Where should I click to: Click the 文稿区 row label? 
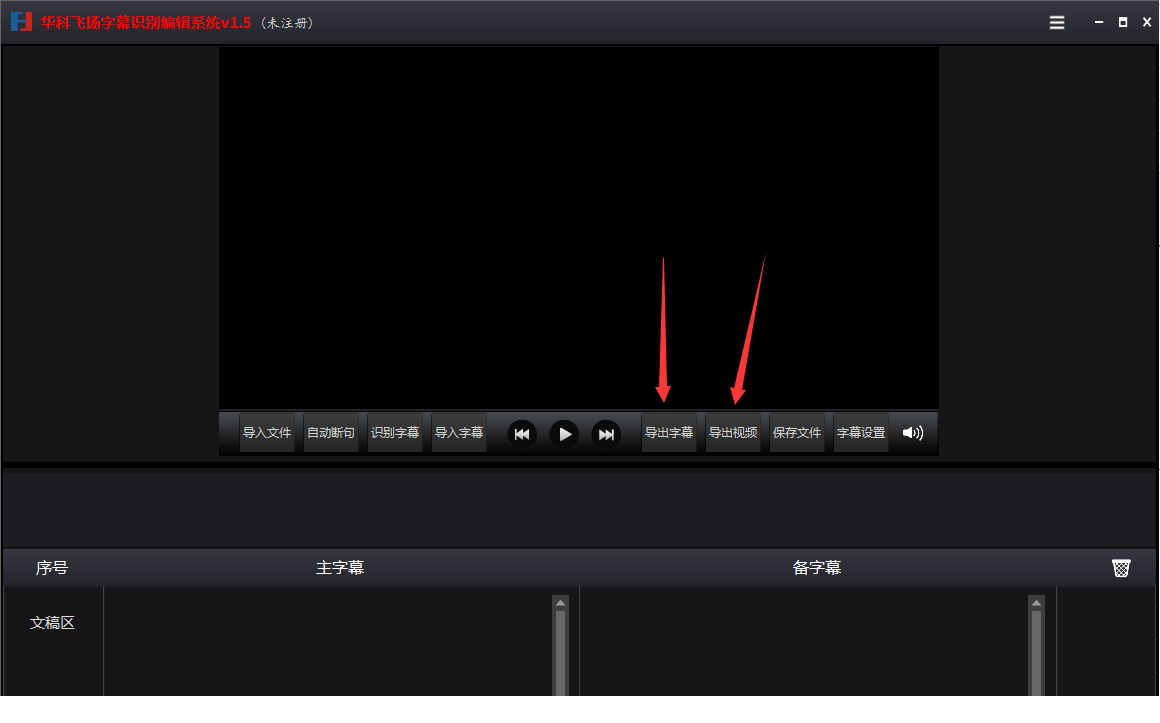[x=53, y=622]
